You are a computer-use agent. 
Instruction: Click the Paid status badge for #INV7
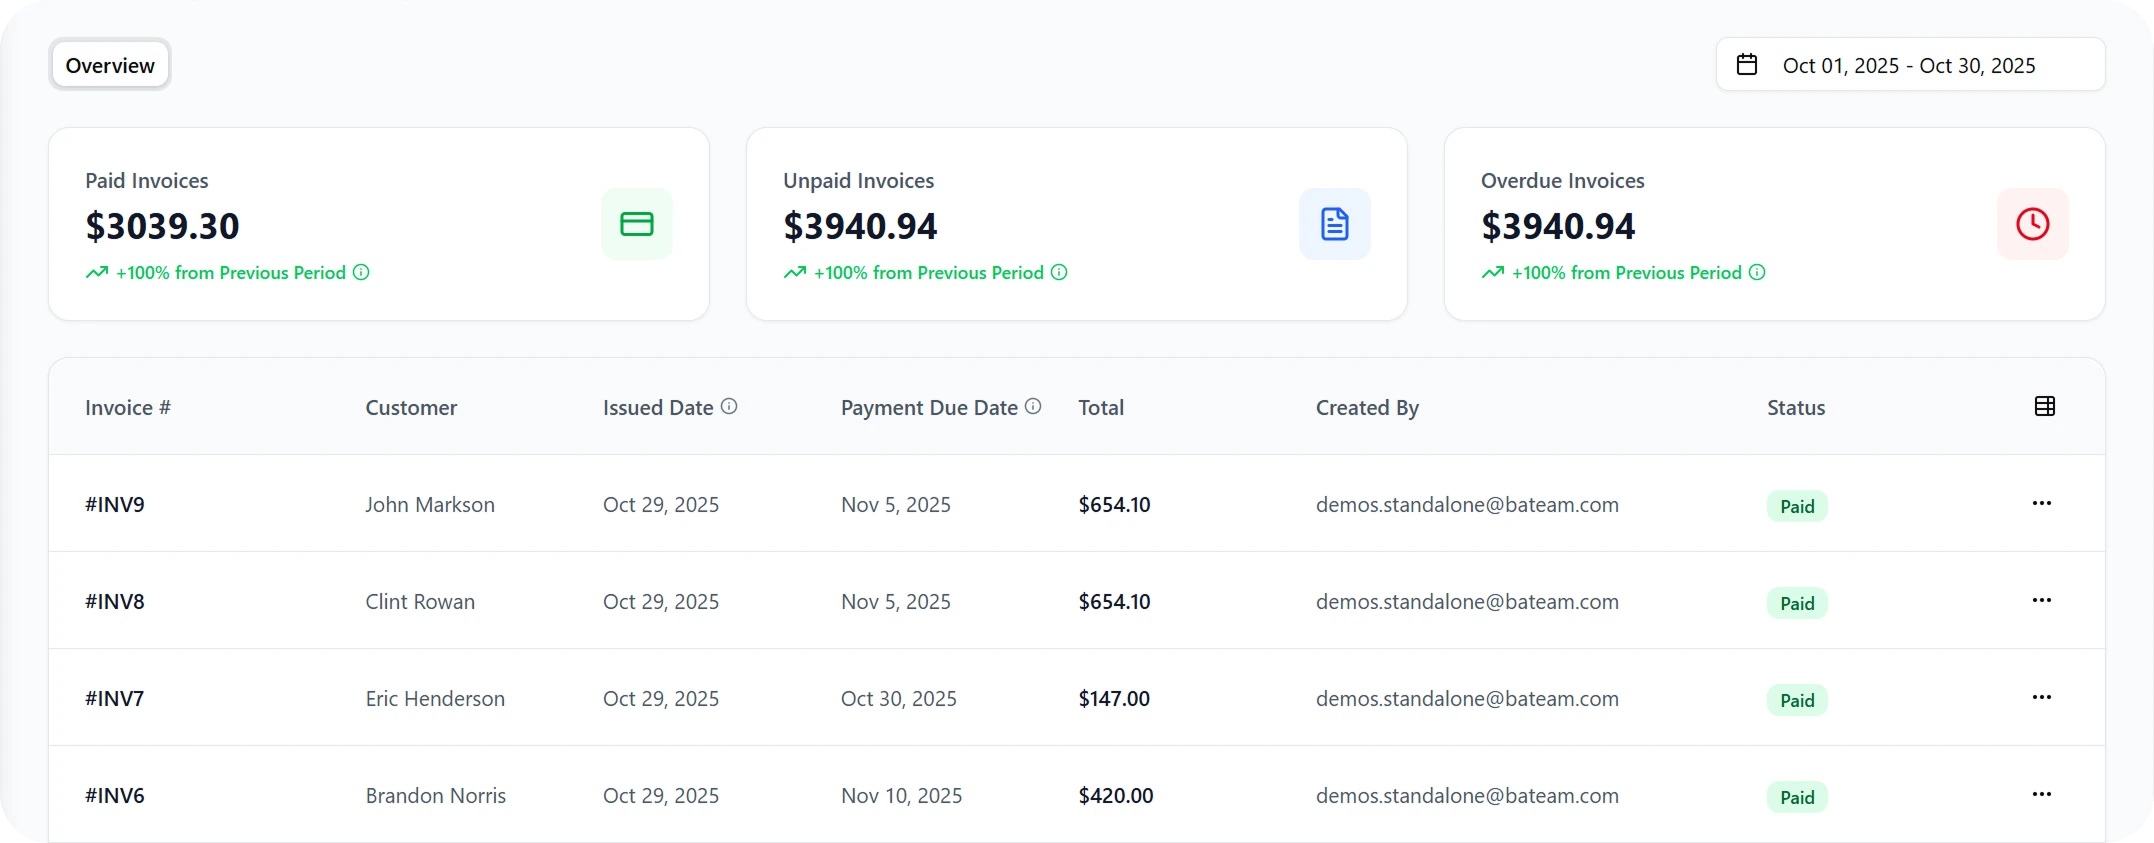coord(1797,700)
